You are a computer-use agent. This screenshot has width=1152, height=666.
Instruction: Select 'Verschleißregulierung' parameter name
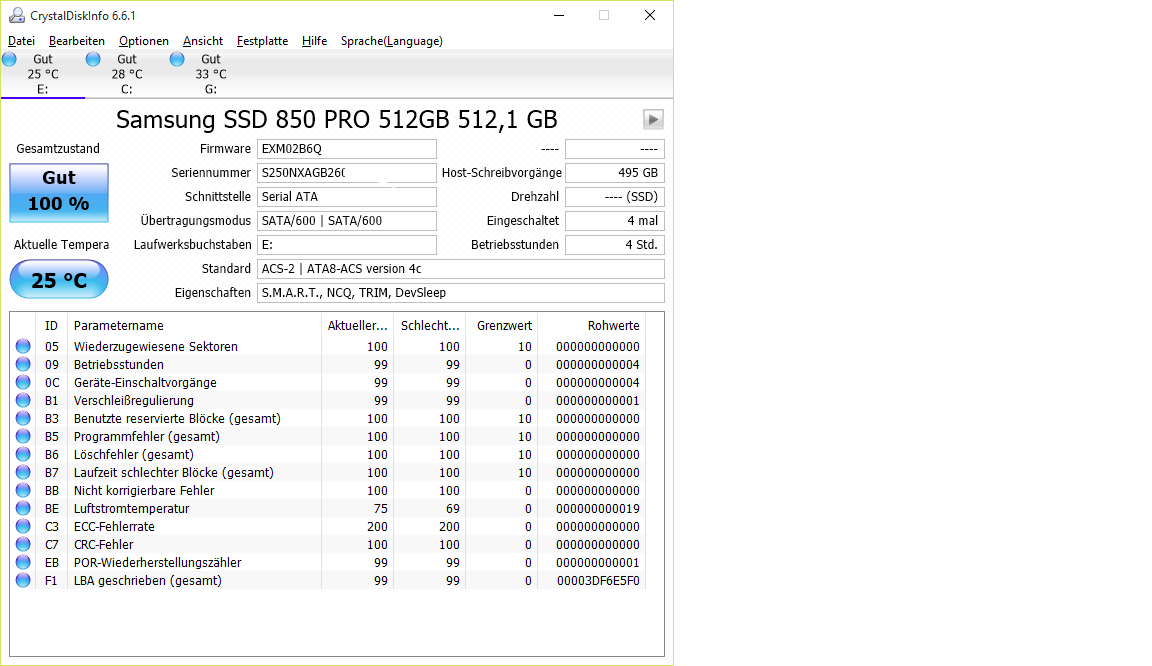[134, 401]
